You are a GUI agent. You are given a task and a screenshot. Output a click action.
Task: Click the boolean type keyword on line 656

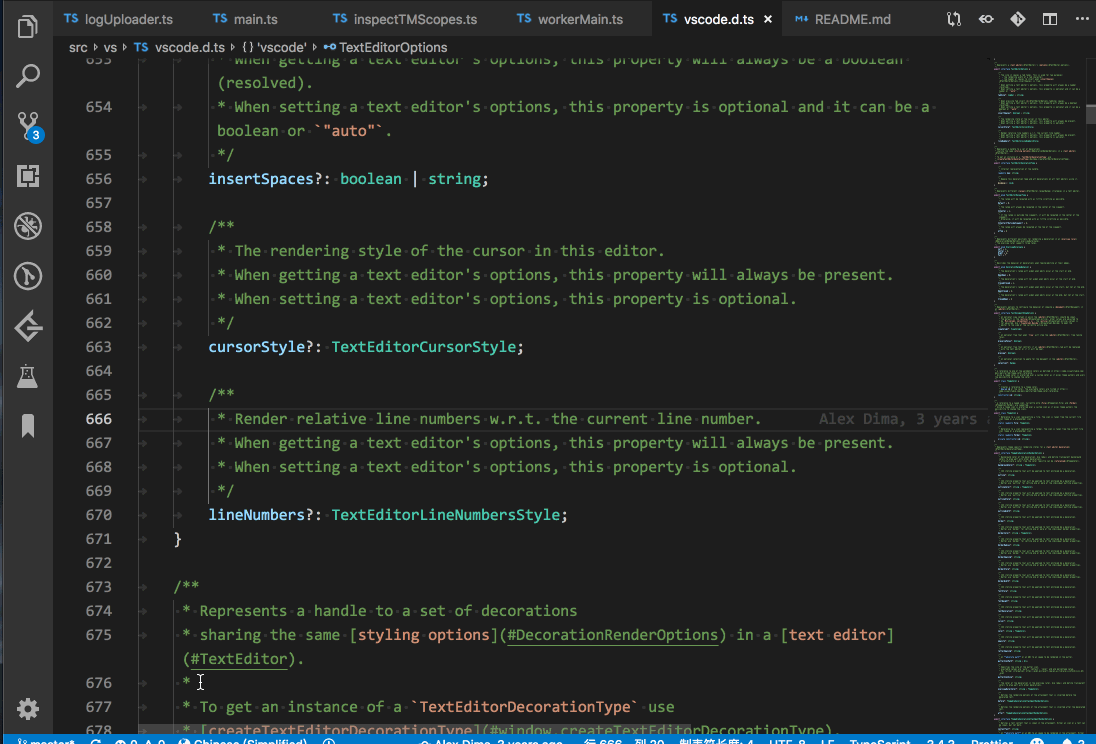[370, 179]
